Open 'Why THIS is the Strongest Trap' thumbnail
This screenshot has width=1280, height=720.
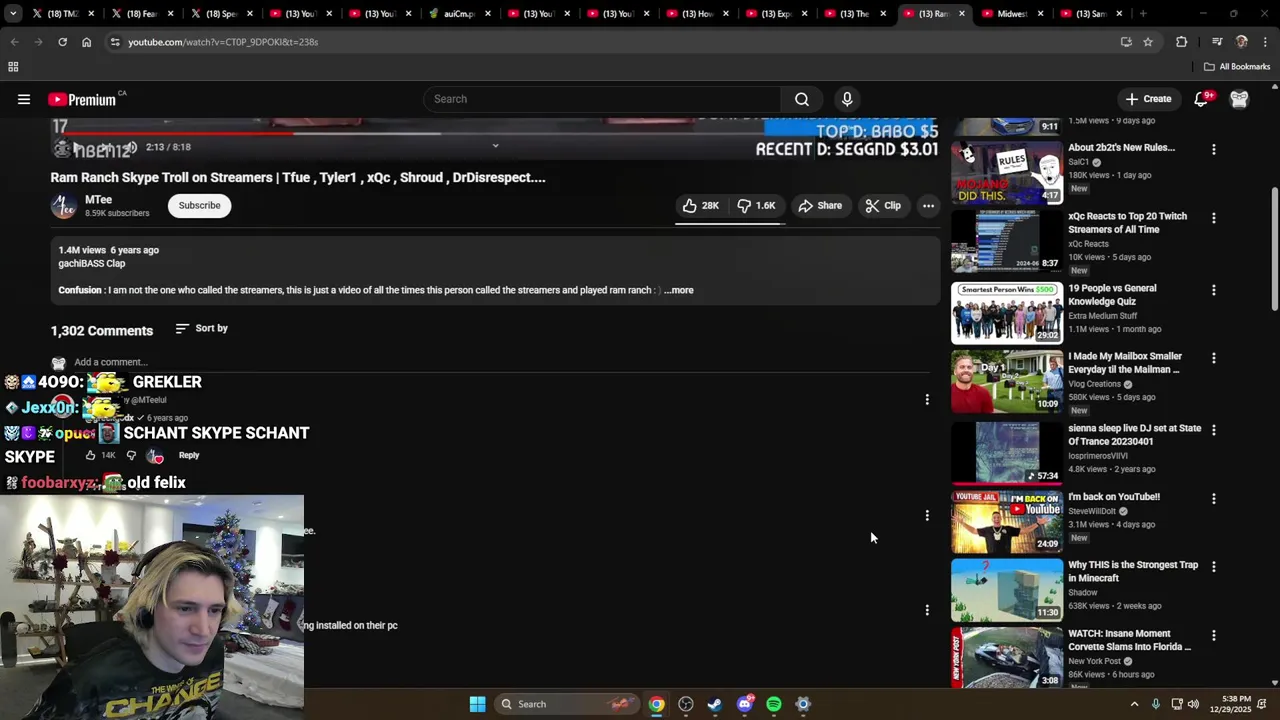pyautogui.click(x=1007, y=589)
